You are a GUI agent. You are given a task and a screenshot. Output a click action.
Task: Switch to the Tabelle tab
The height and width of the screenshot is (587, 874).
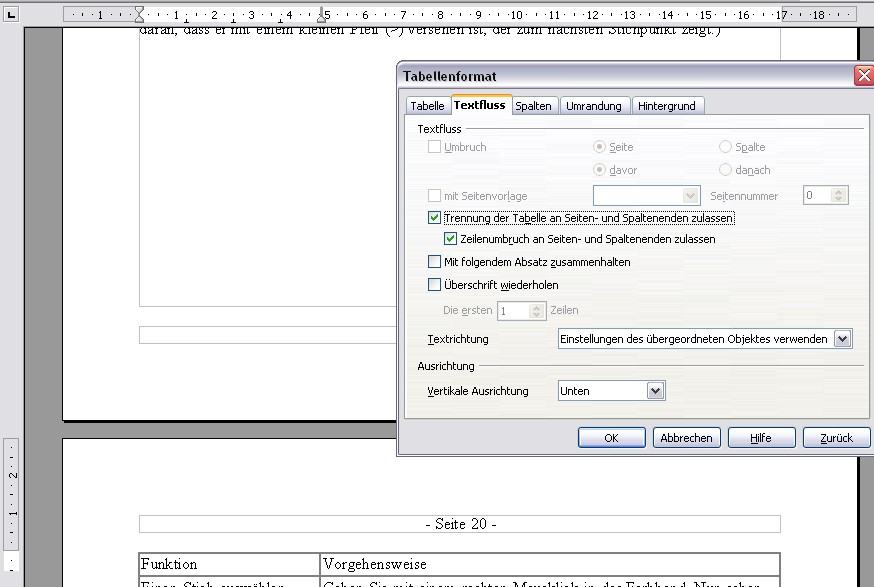tap(427, 106)
